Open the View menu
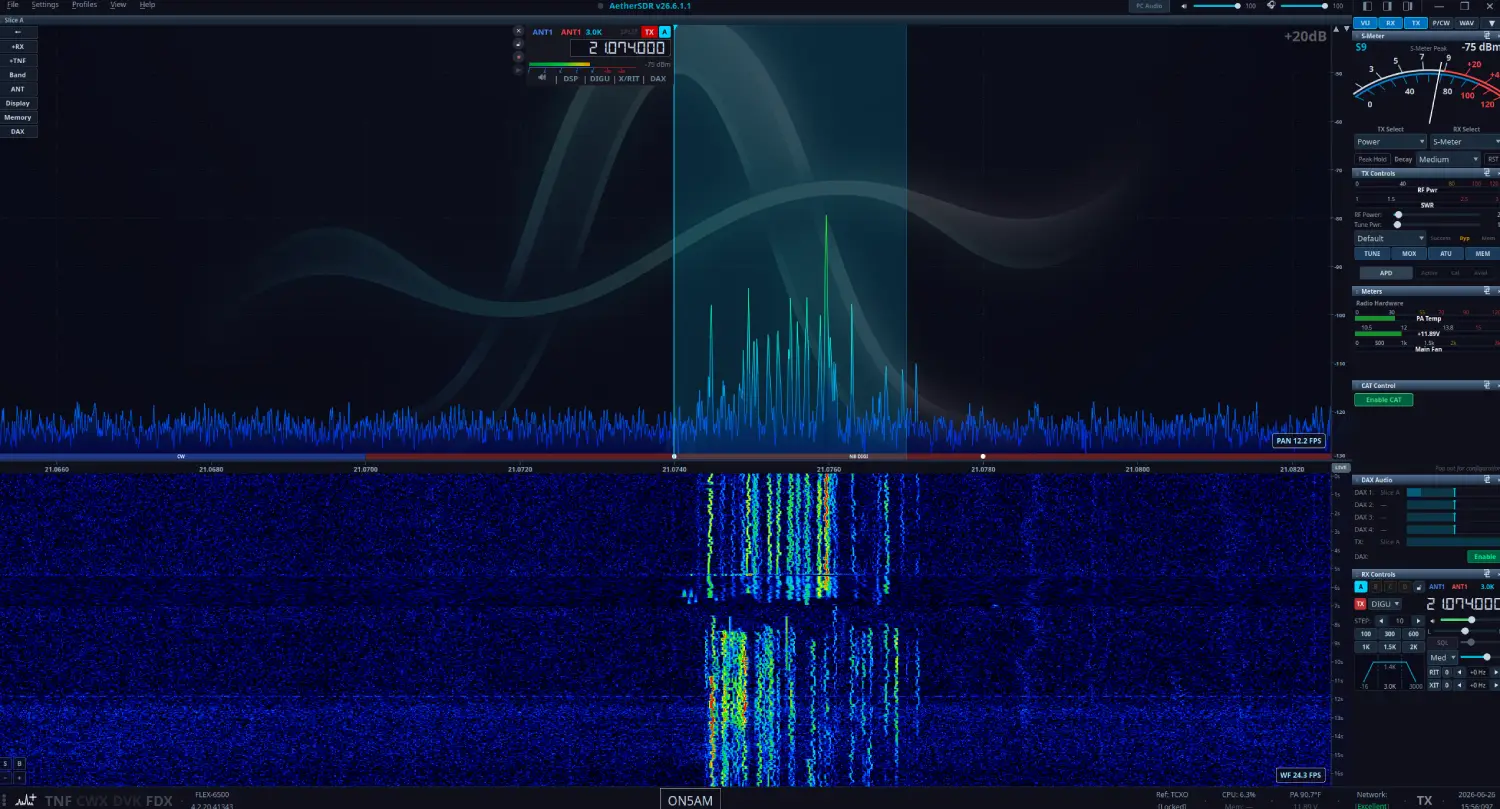Image resolution: width=1500 pixels, height=809 pixels. click(118, 5)
